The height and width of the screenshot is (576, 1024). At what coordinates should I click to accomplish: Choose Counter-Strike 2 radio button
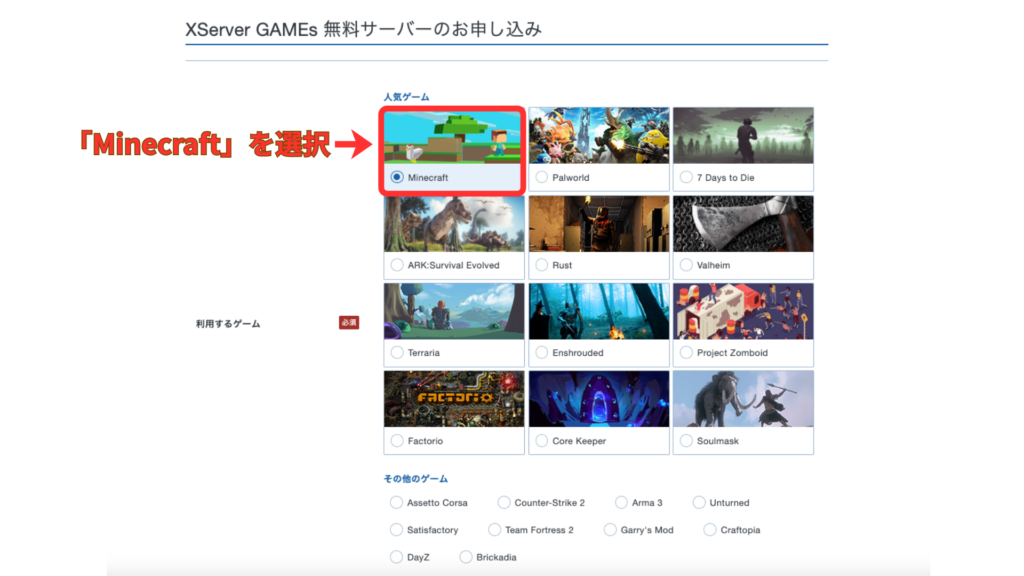click(x=504, y=503)
